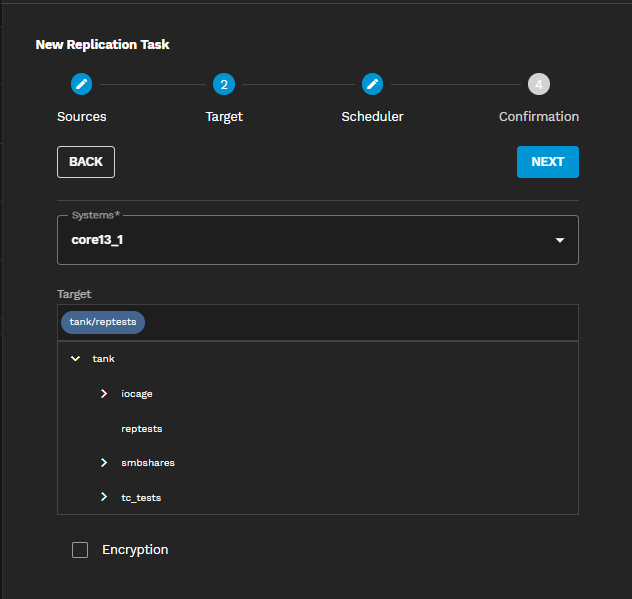Switch to the Scheduler step label
This screenshot has height=599, width=632.
(372, 117)
